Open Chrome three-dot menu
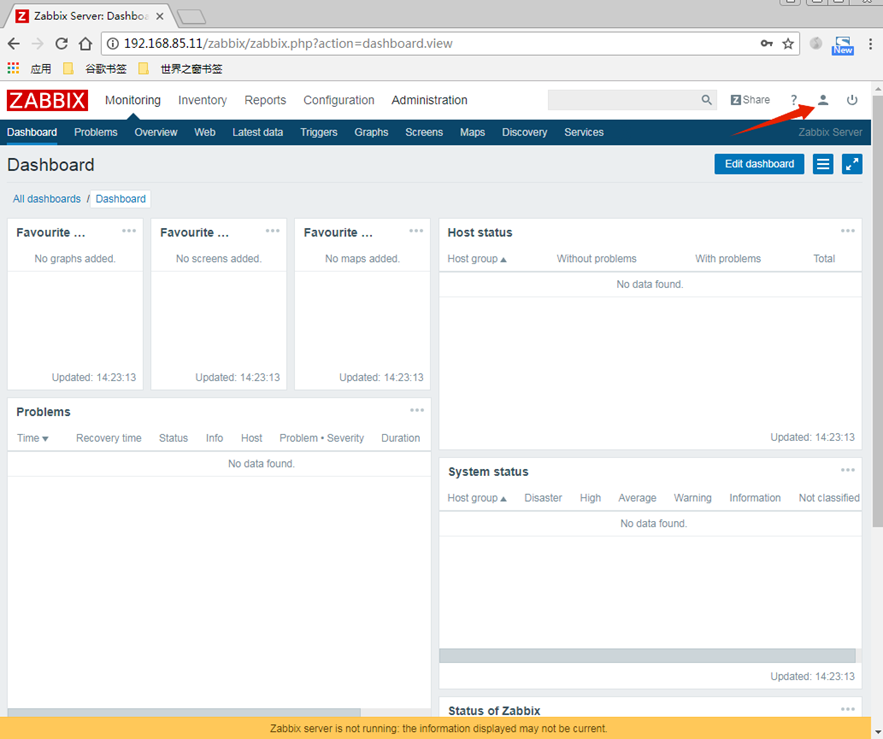Screen dimensions: 883x739 coord(870,43)
